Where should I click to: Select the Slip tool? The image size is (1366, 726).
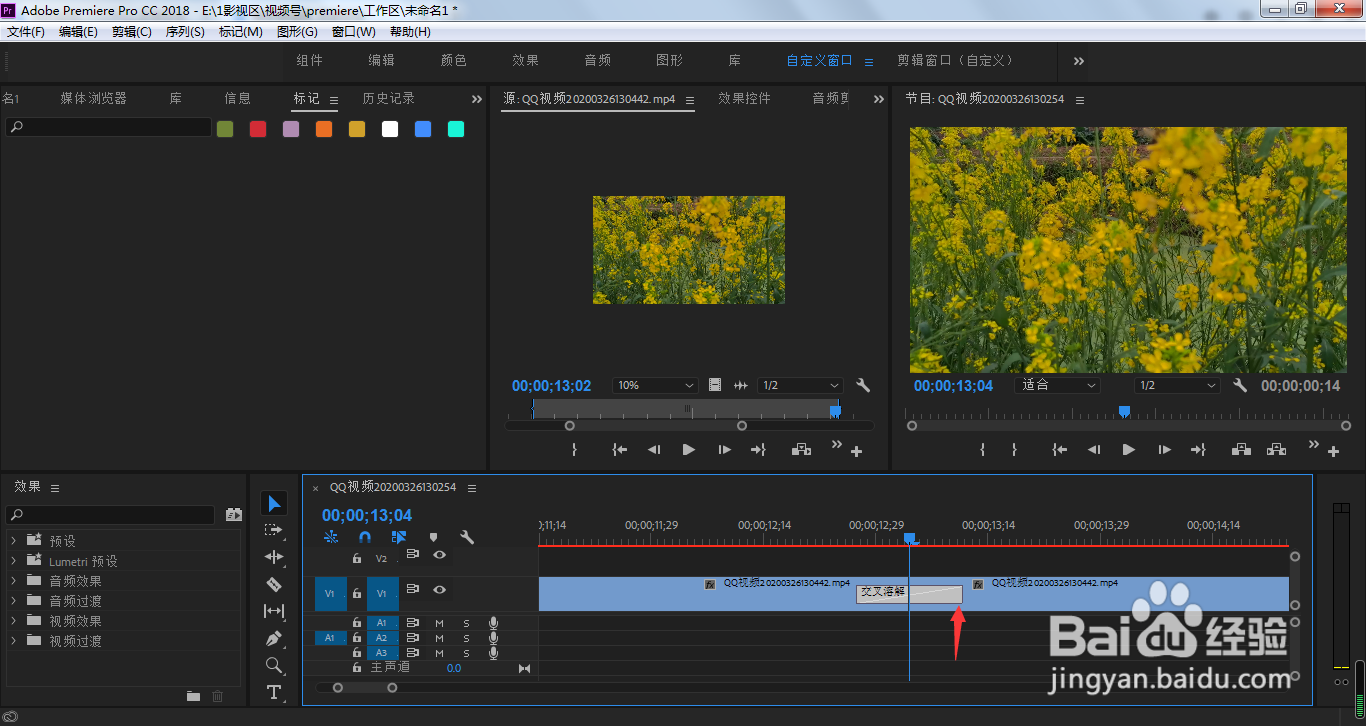(x=274, y=611)
